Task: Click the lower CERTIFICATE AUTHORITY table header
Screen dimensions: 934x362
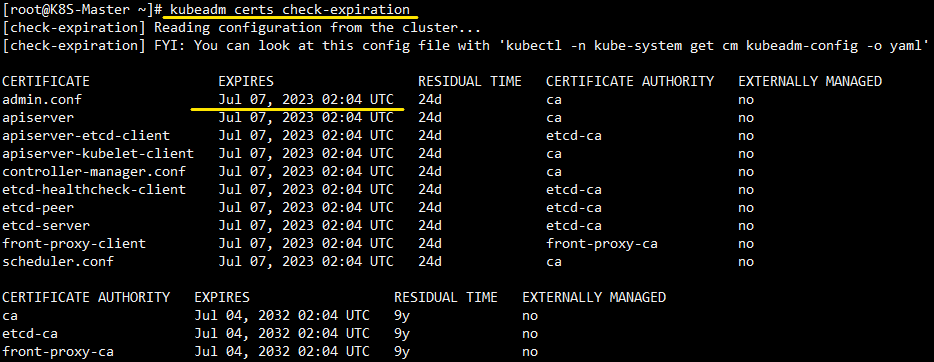Action: pos(86,297)
